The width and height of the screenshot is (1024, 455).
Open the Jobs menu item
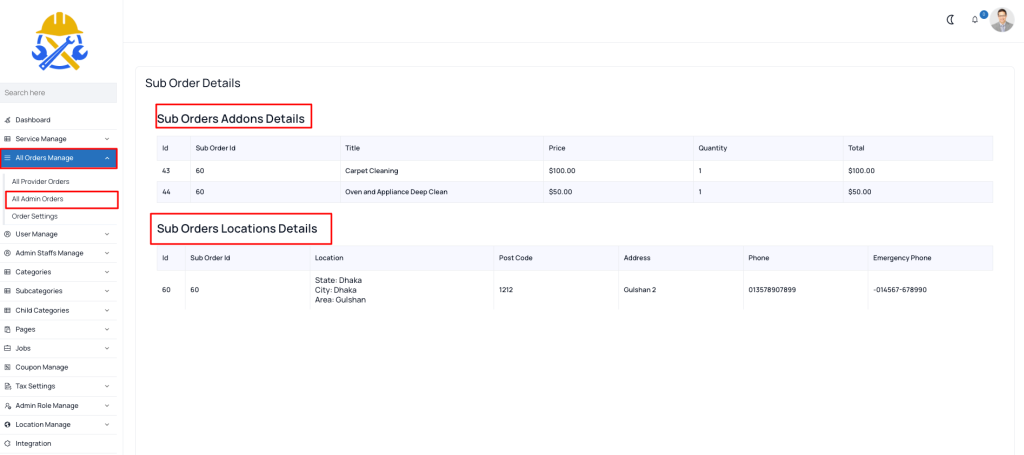coord(59,348)
